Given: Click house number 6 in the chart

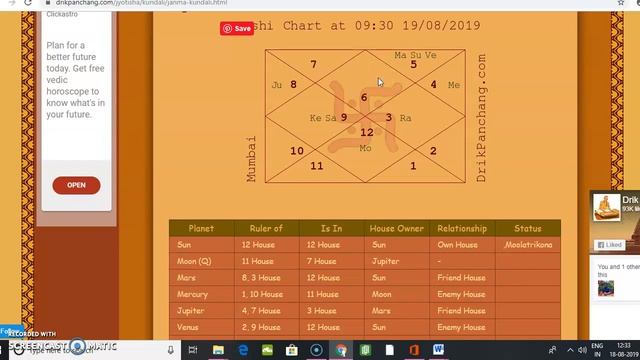Looking at the screenshot, I should pos(364,98).
